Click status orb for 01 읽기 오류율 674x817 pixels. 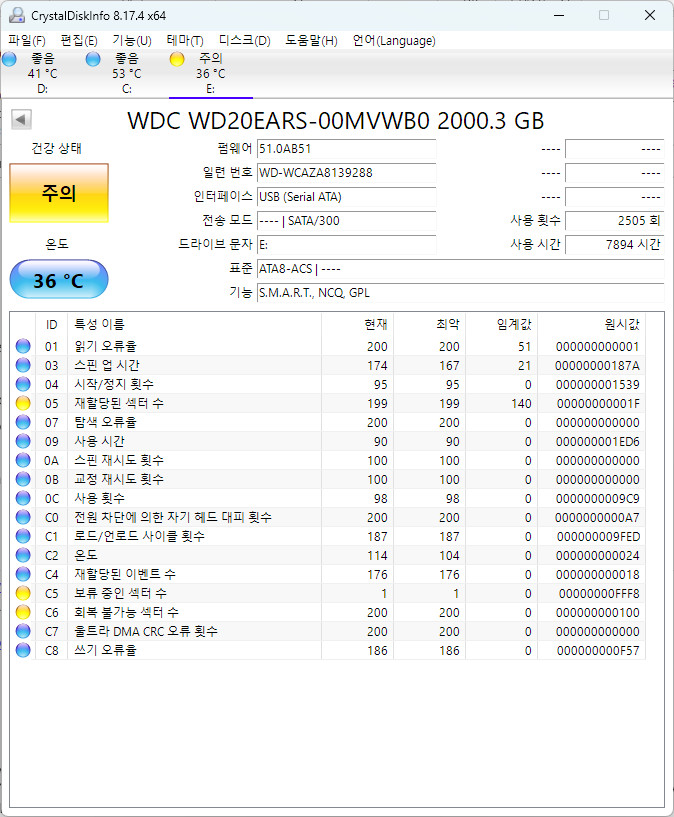[23, 346]
